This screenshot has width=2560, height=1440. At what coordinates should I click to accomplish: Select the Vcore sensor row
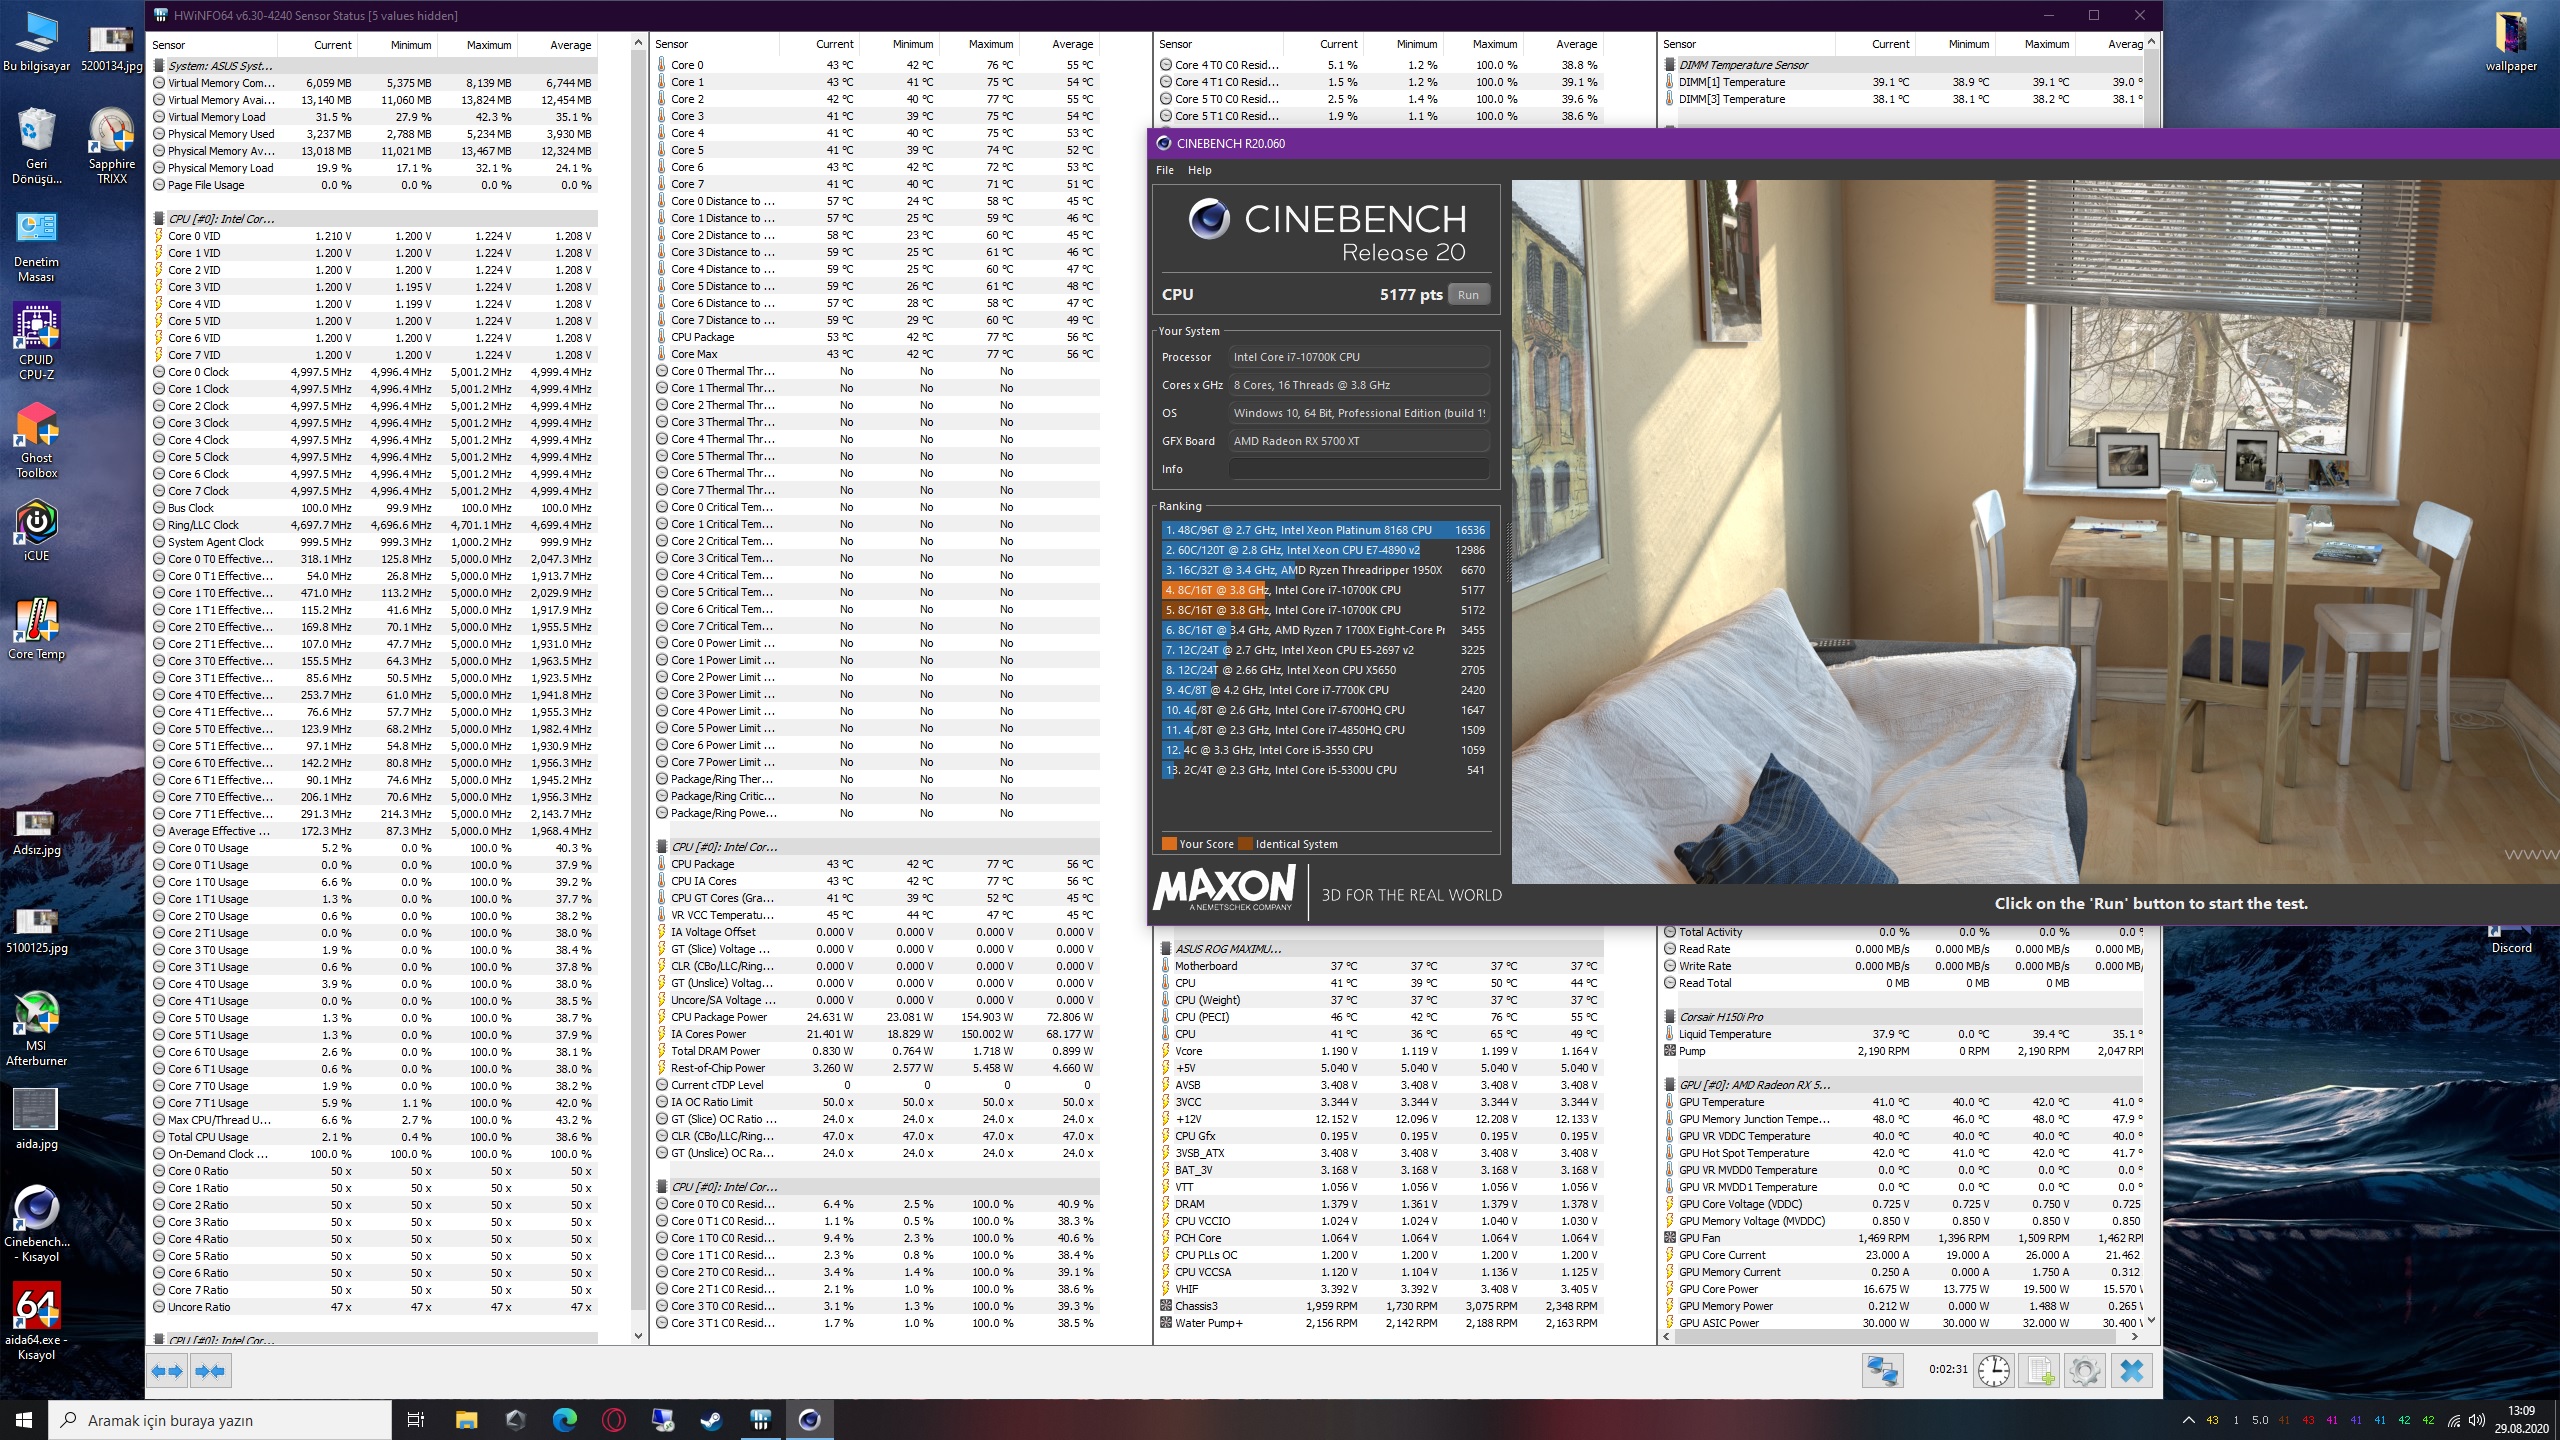click(1381, 1051)
